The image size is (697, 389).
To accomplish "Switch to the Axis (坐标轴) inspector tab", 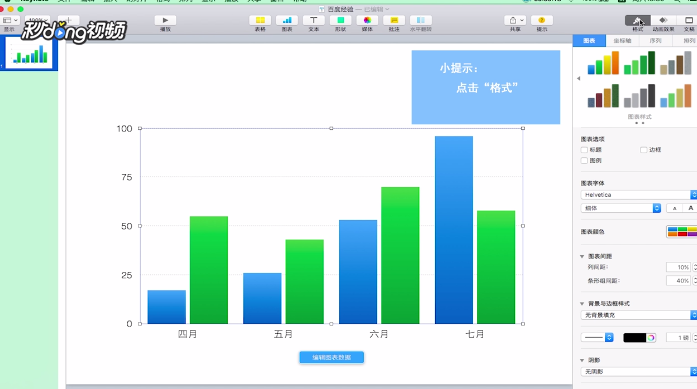I will [622, 40].
